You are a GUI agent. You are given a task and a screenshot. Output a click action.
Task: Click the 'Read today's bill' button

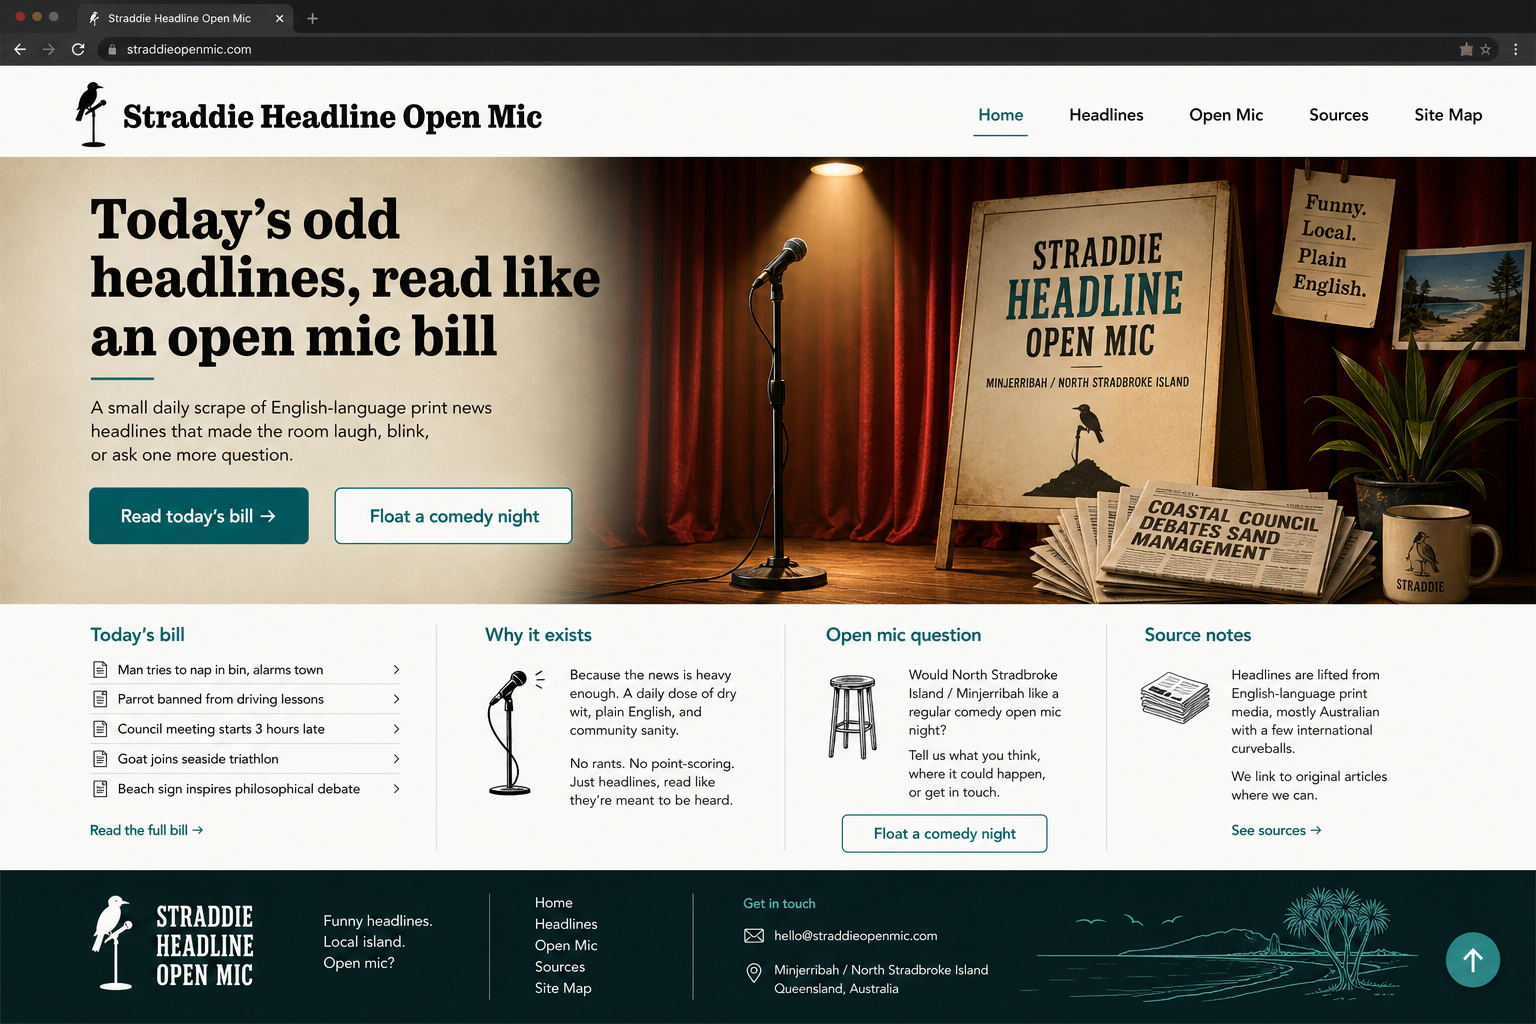(x=199, y=516)
